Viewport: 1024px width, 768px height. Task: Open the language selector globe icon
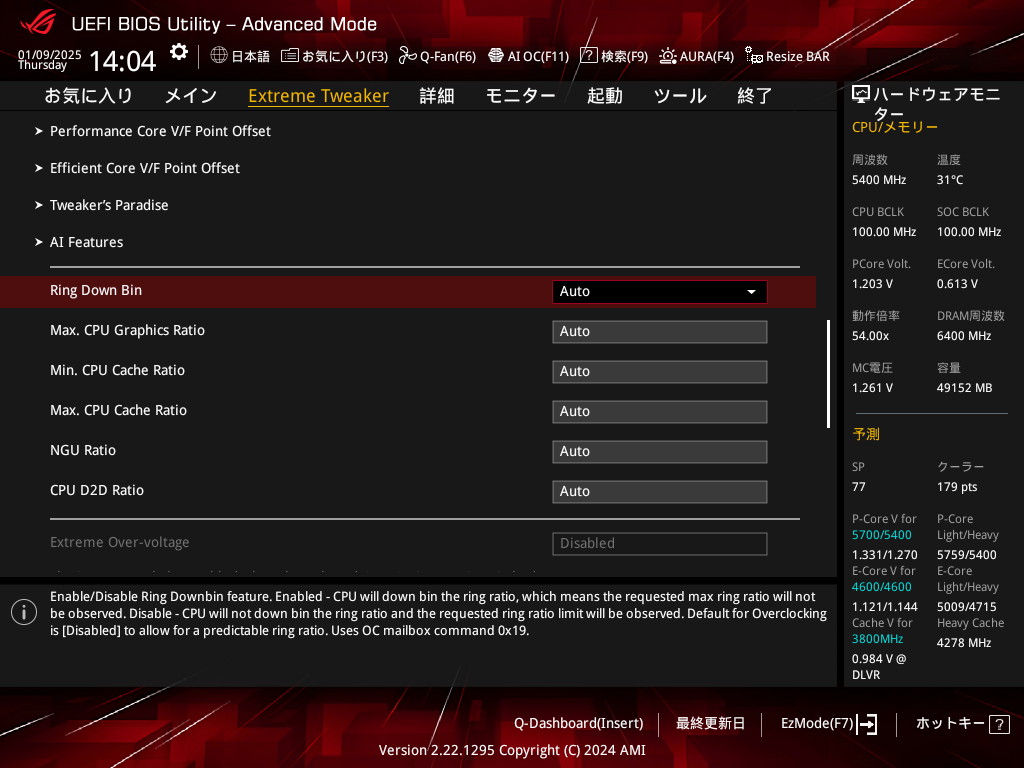[x=219, y=56]
